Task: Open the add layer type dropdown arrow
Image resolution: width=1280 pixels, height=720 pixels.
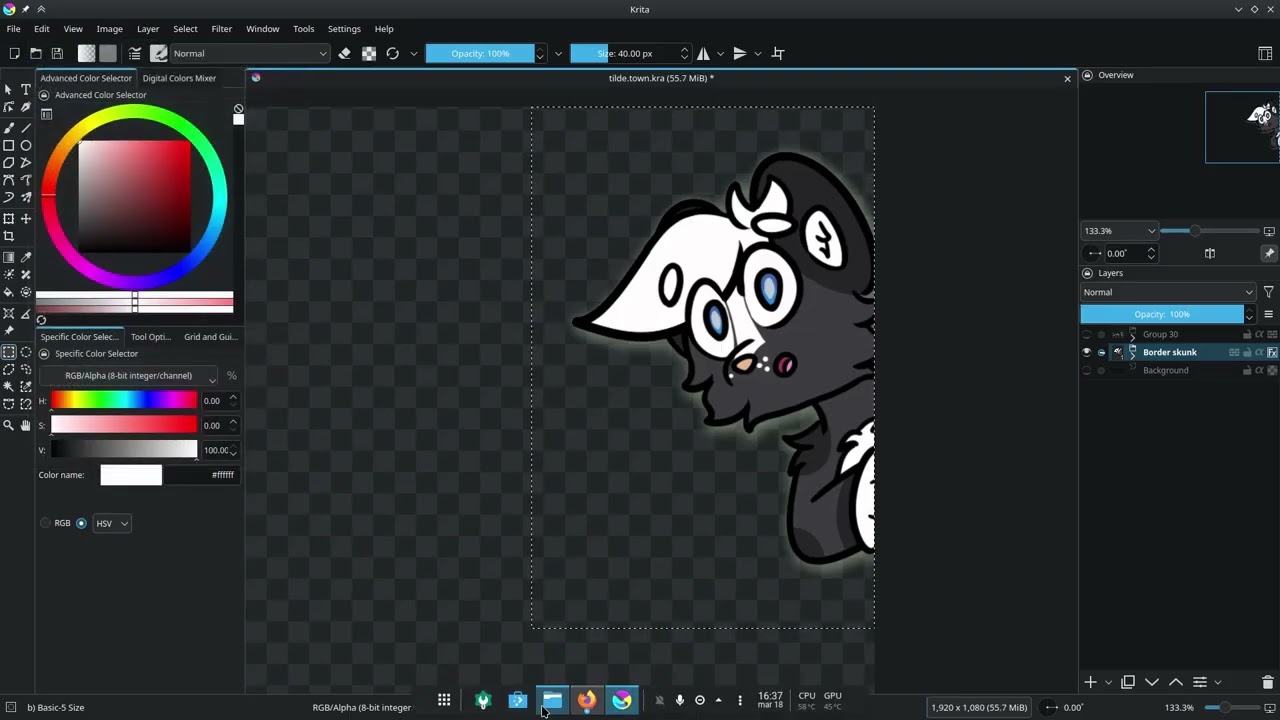Action: point(1108,683)
